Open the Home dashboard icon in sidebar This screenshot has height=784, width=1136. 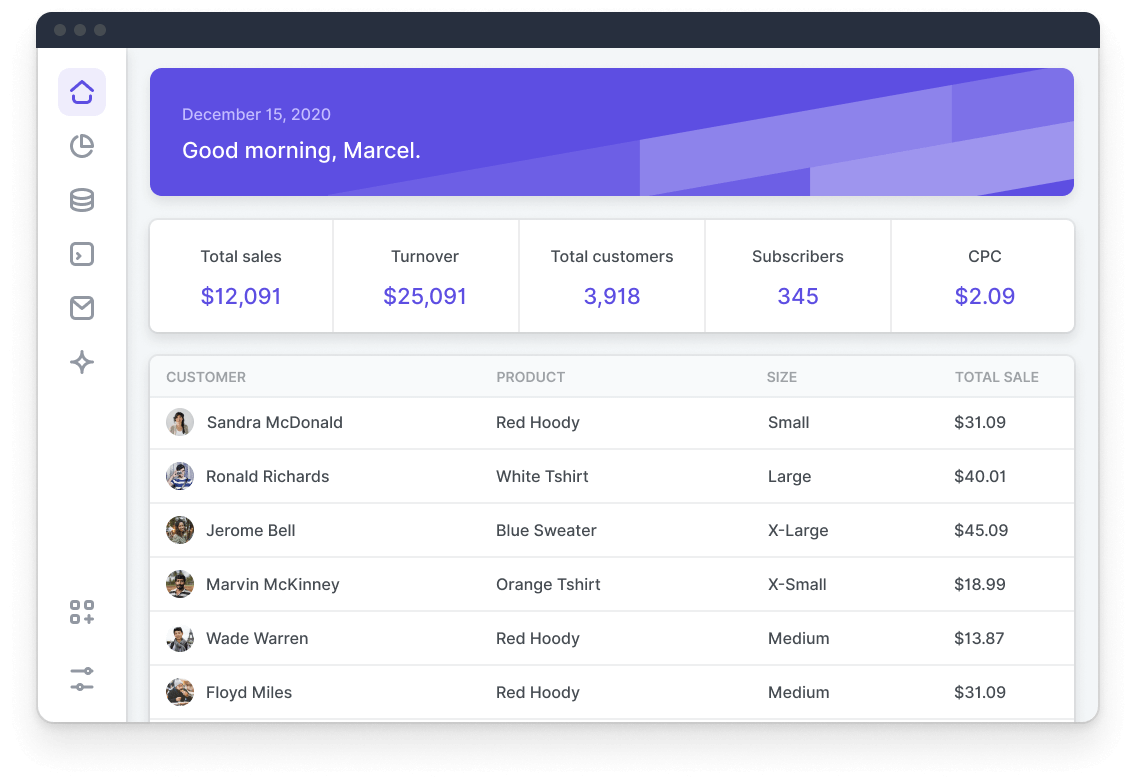tap(82, 92)
